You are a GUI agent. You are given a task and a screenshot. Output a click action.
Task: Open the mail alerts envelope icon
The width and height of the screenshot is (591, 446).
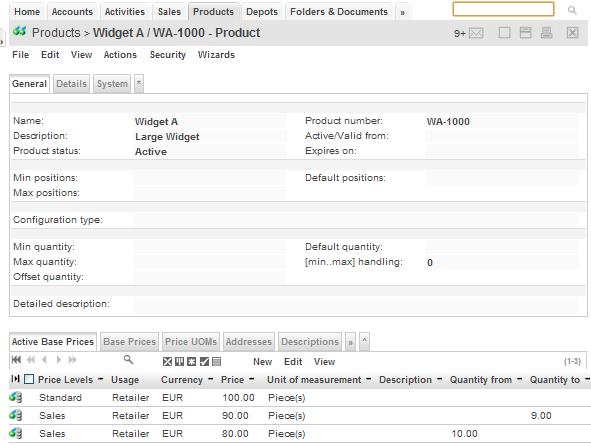coord(476,34)
